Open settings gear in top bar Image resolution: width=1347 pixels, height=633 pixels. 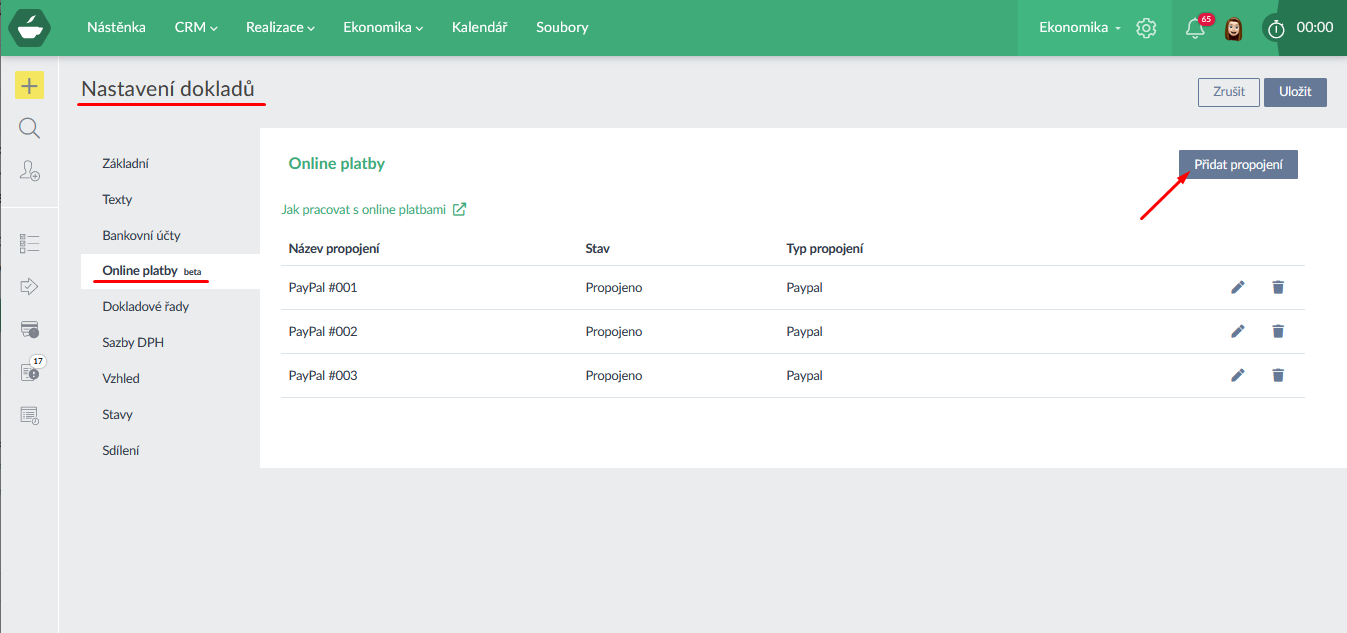[1146, 28]
